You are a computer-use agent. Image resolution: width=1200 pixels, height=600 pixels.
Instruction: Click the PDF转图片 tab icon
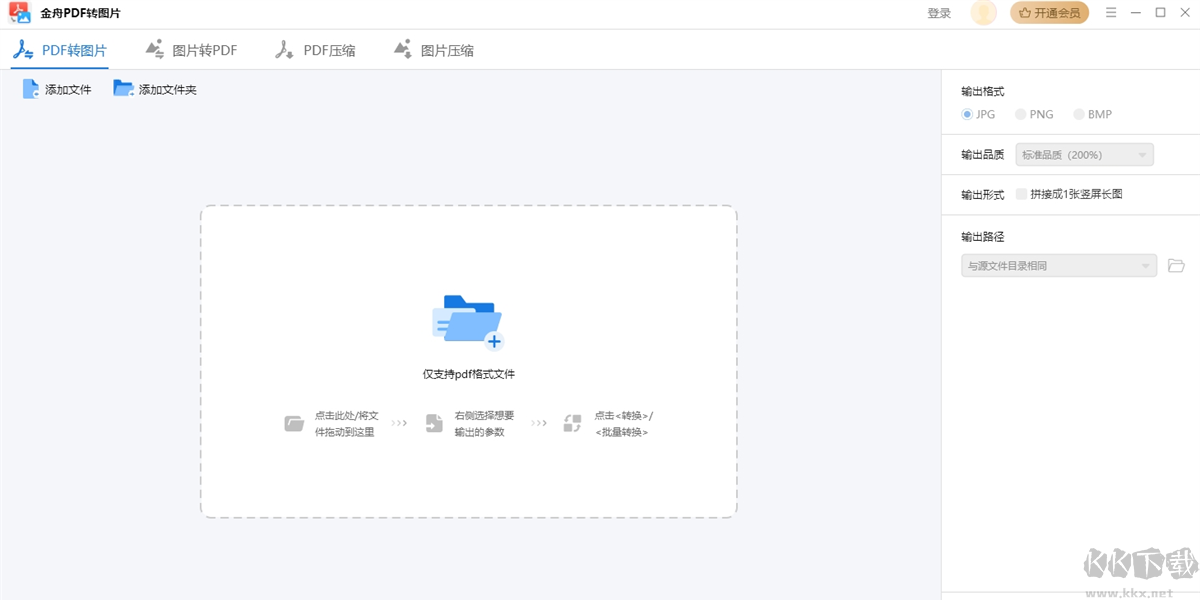click(x=22, y=48)
